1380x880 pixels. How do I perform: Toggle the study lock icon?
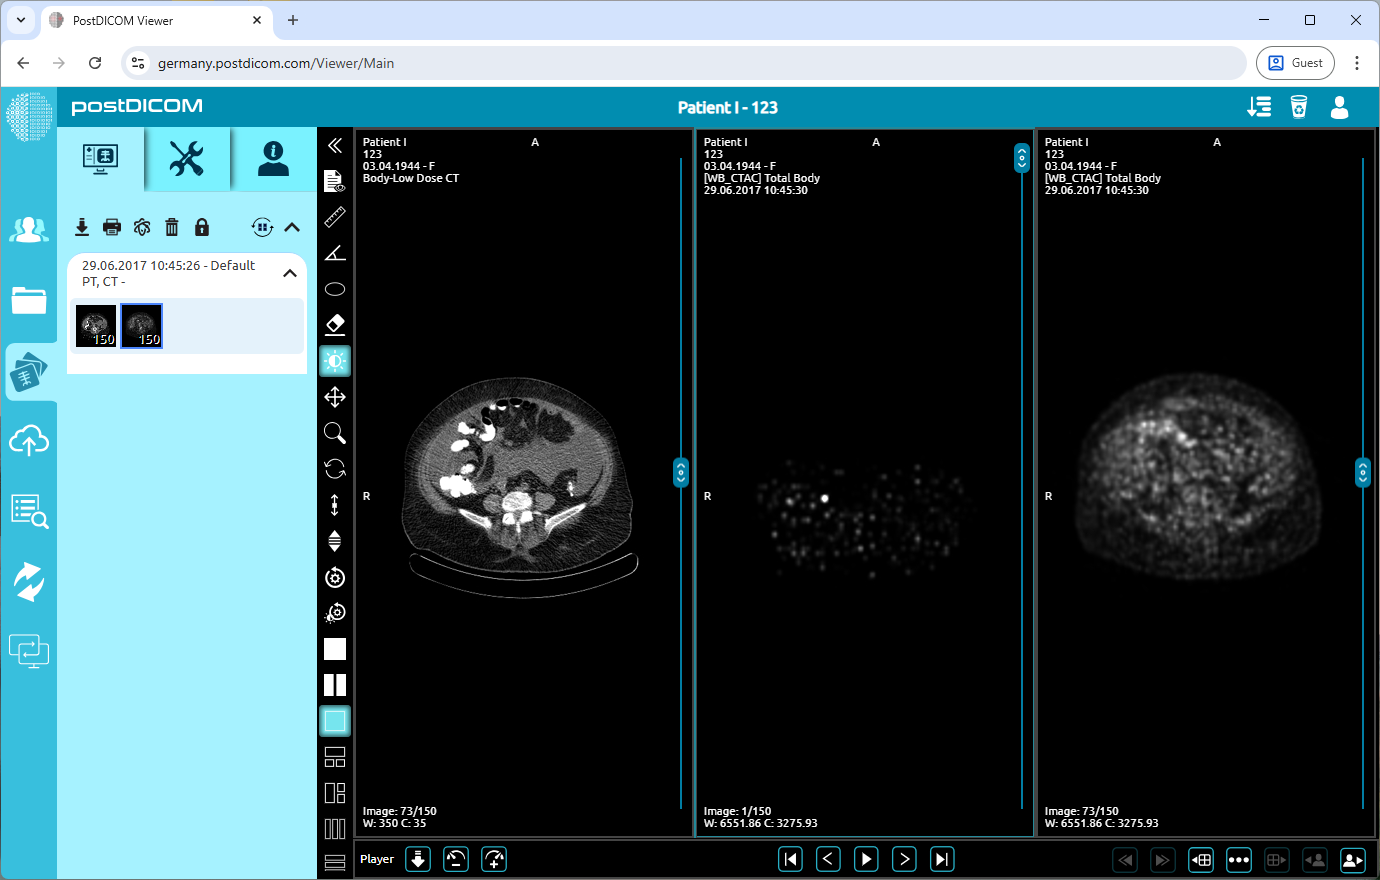(x=202, y=227)
